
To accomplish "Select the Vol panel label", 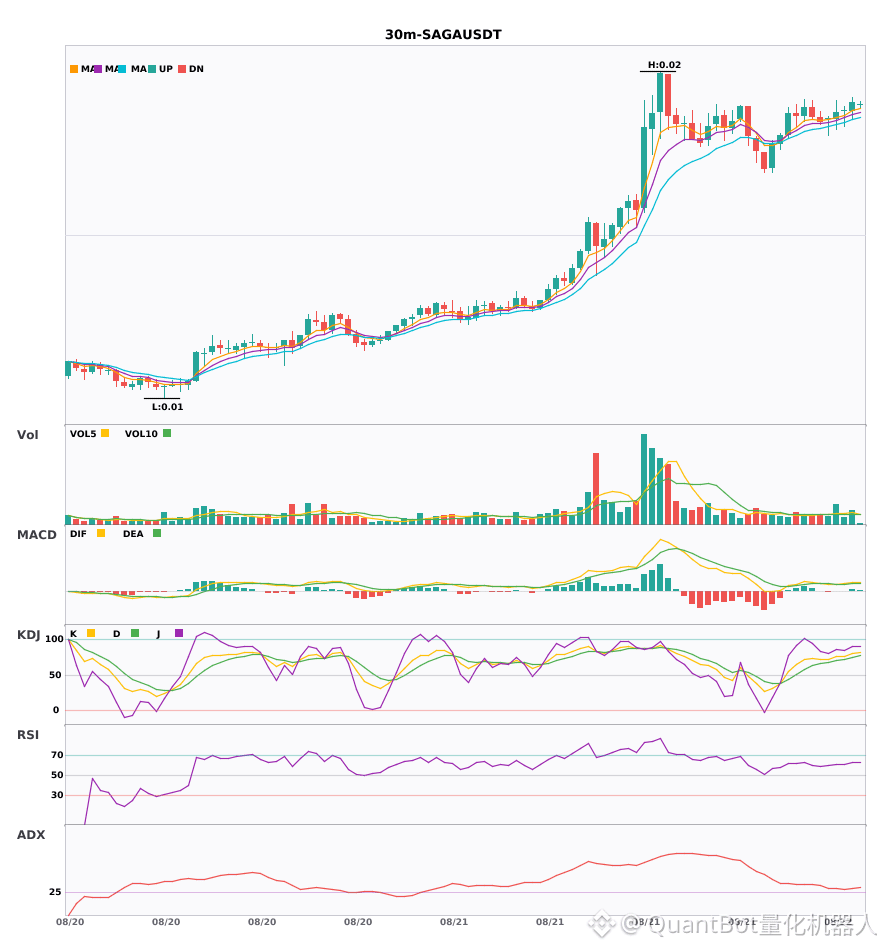I will point(28,434).
